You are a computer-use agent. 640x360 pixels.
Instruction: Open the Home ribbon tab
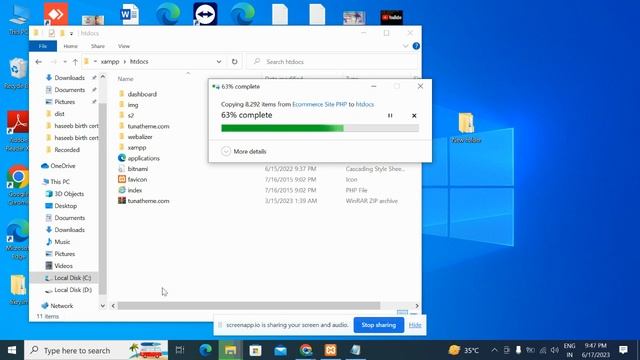(71, 46)
